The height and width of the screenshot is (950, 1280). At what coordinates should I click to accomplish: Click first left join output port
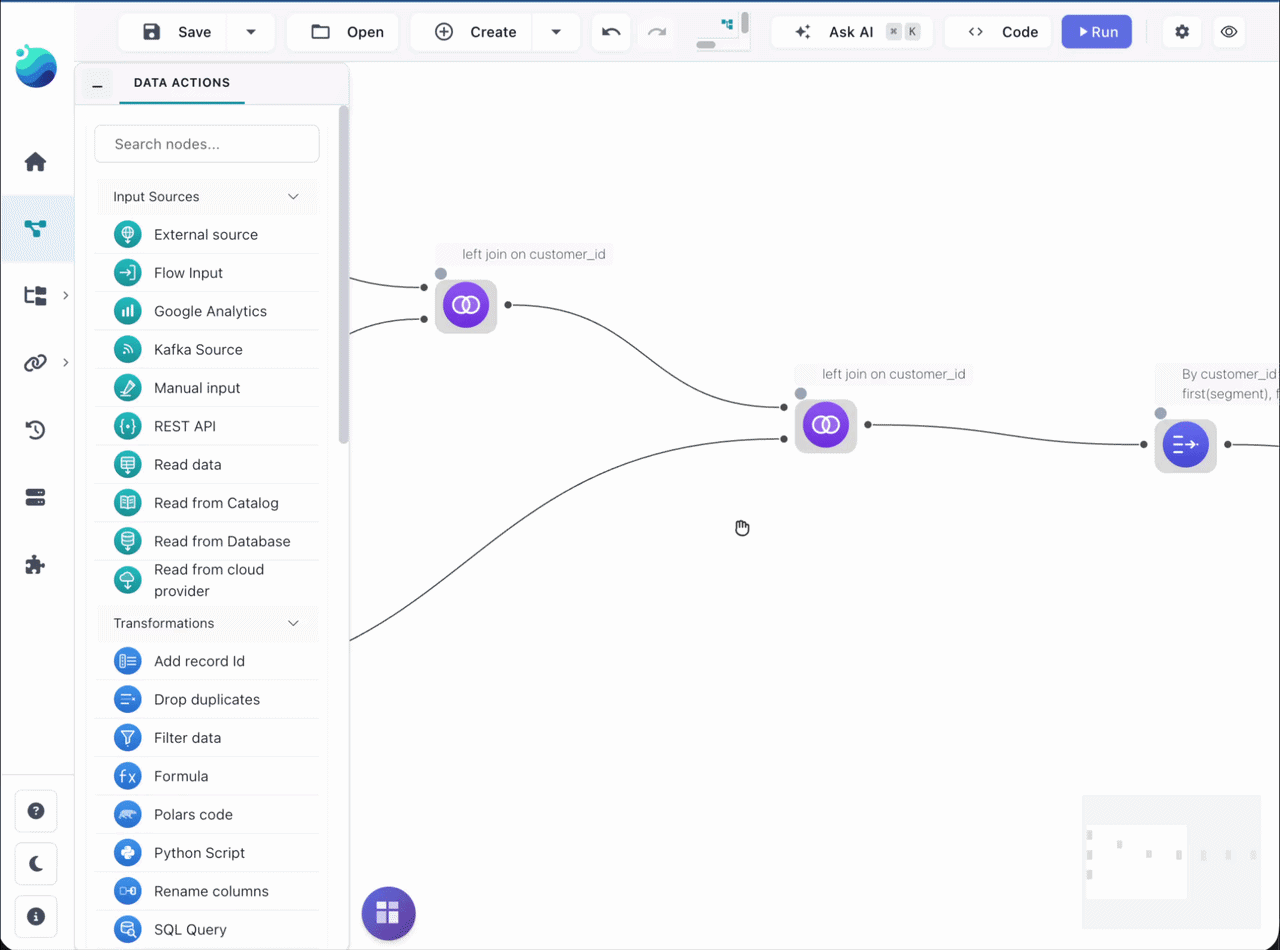click(x=508, y=305)
